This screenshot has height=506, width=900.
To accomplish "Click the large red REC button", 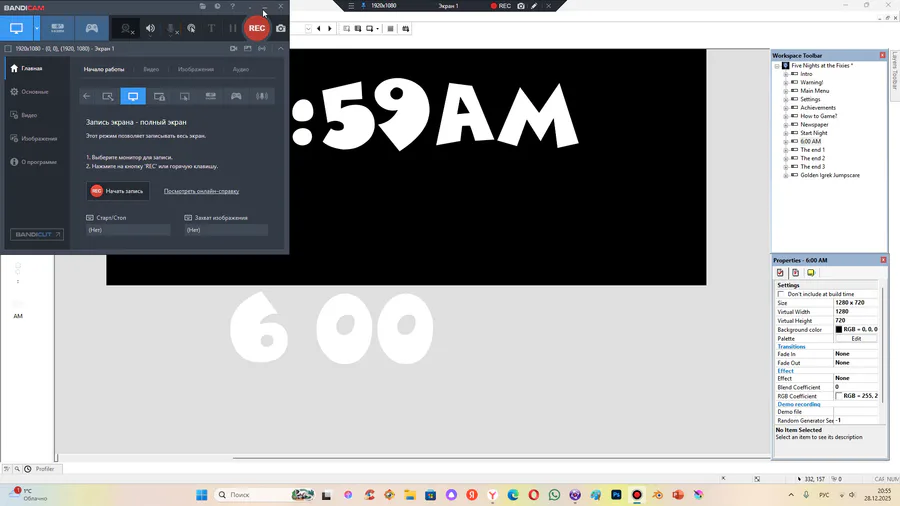I will pyautogui.click(x=257, y=28).
